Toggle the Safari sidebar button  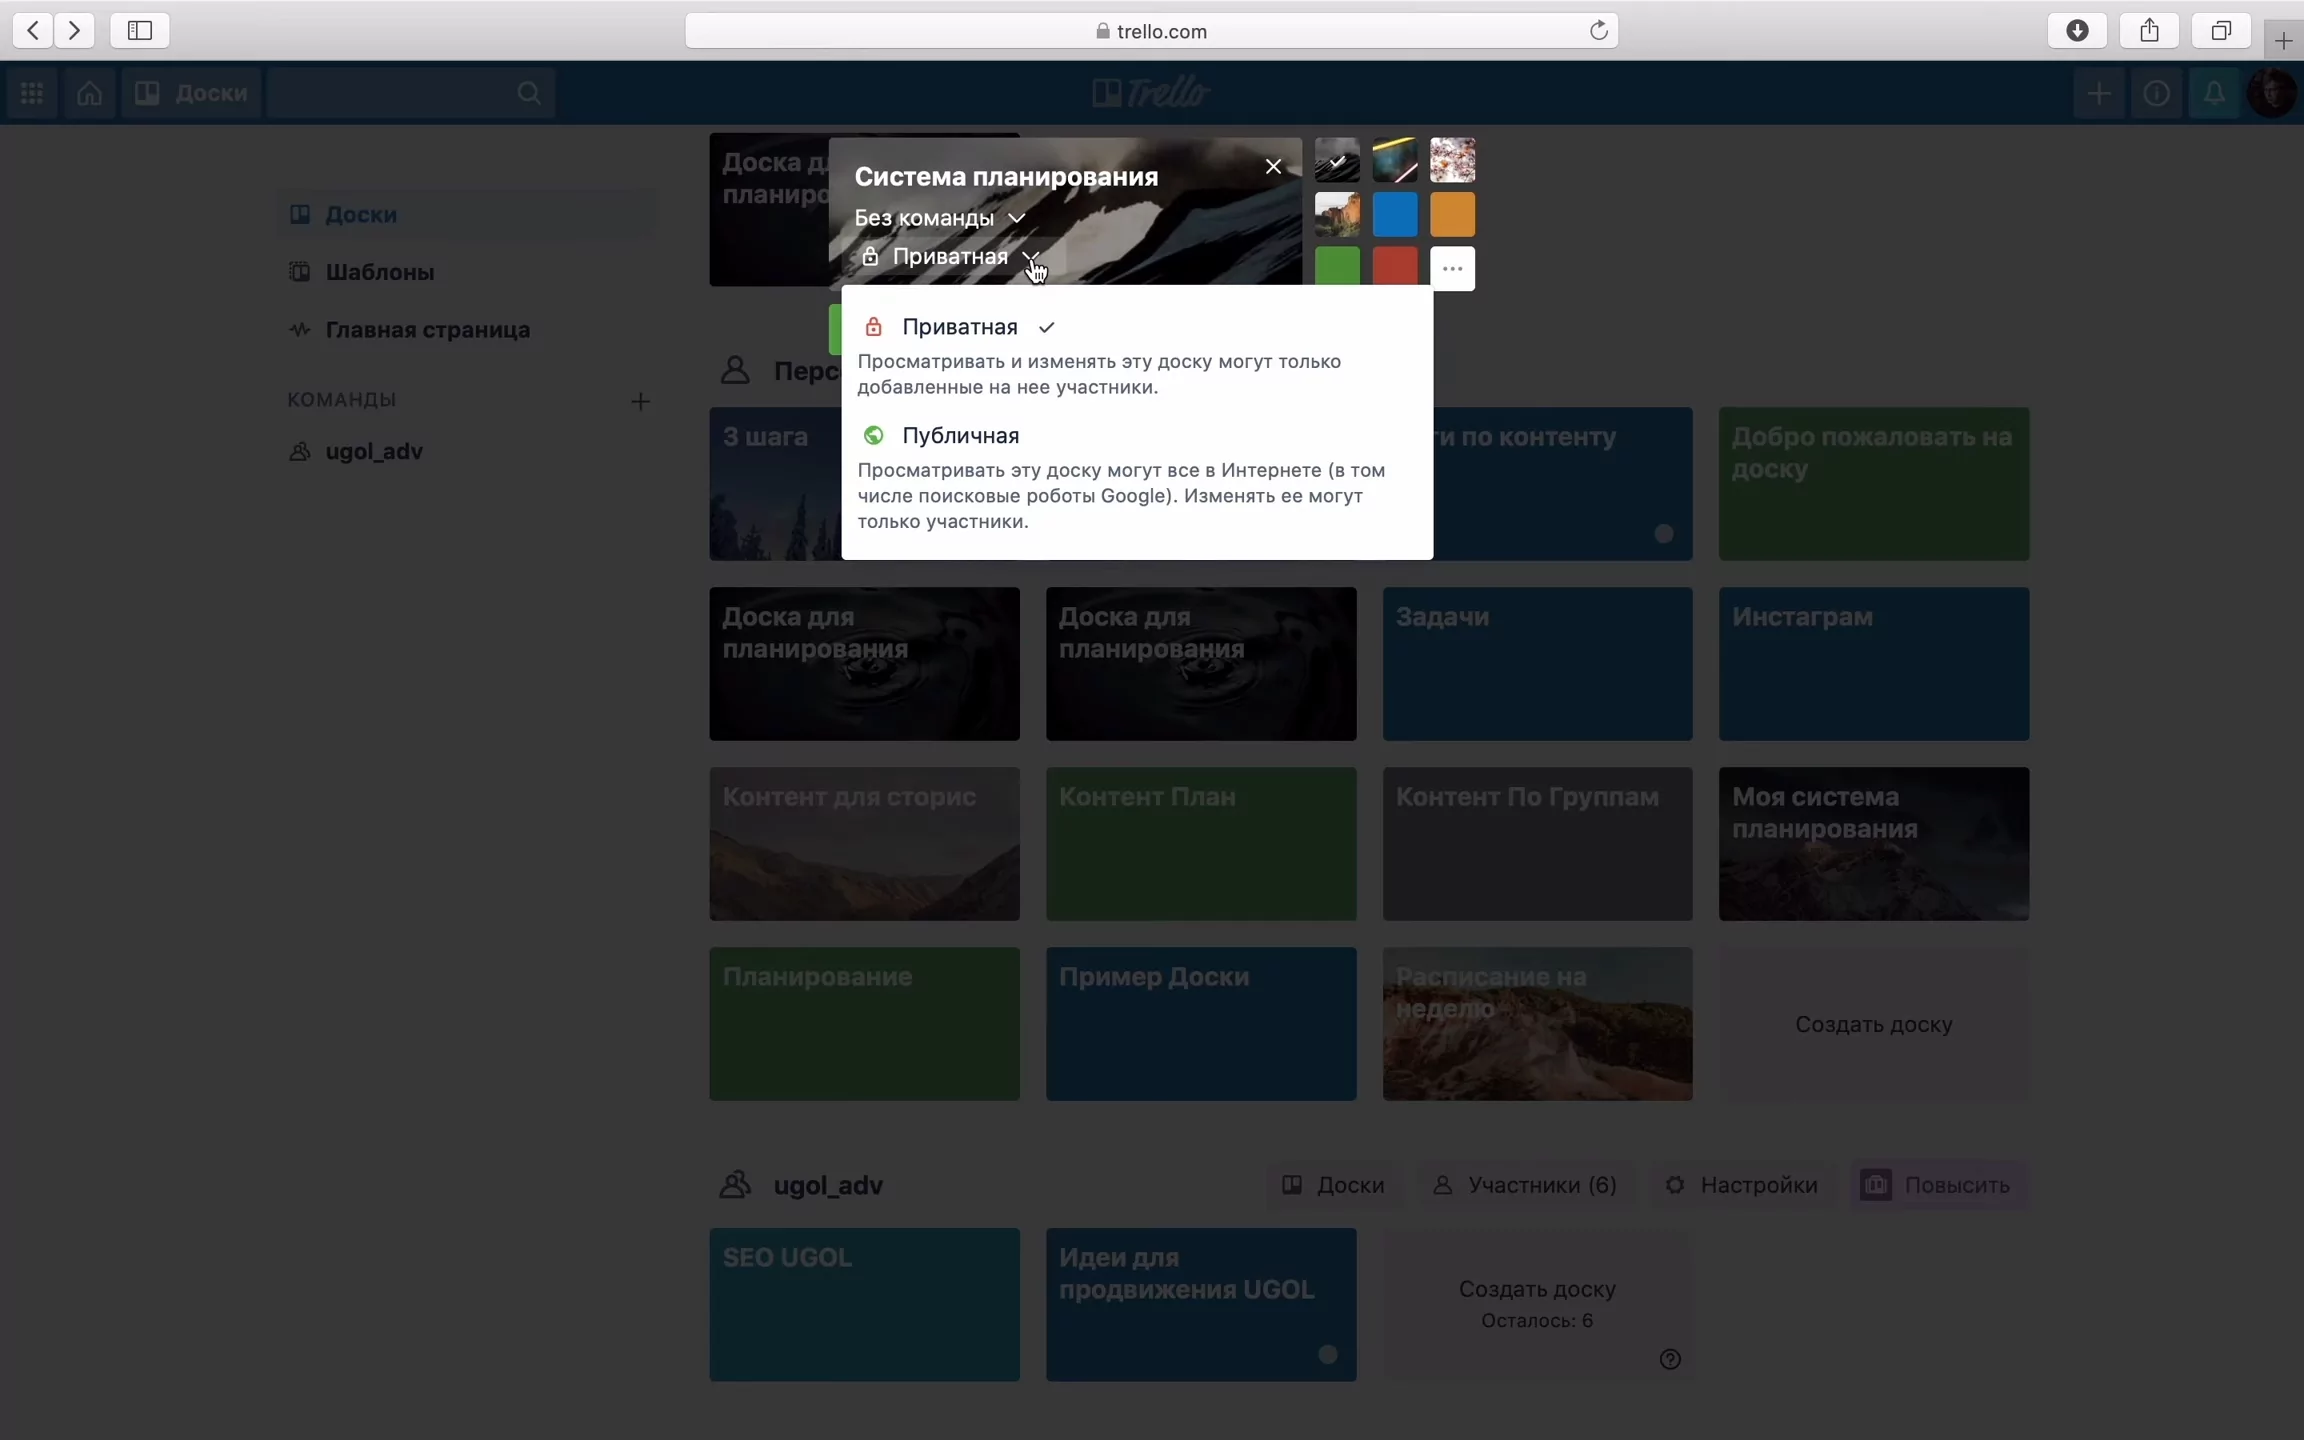(x=140, y=31)
